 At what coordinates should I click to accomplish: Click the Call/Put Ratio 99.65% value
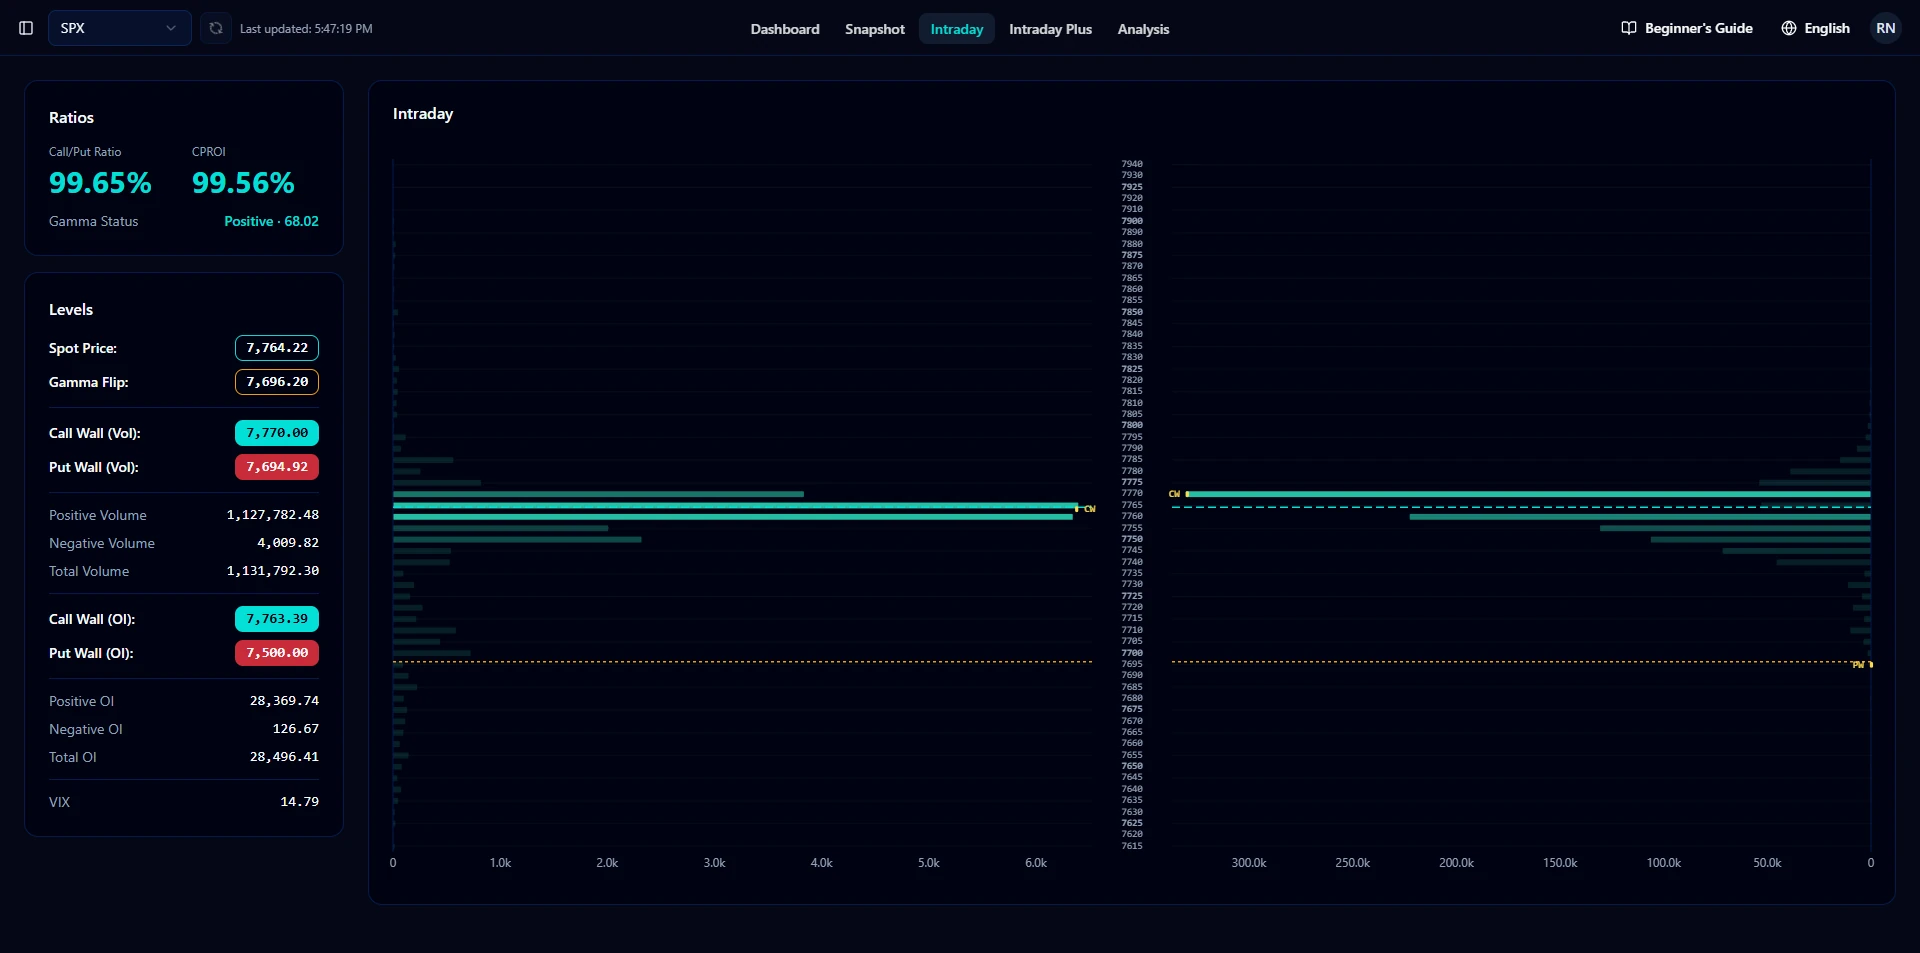[x=100, y=183]
